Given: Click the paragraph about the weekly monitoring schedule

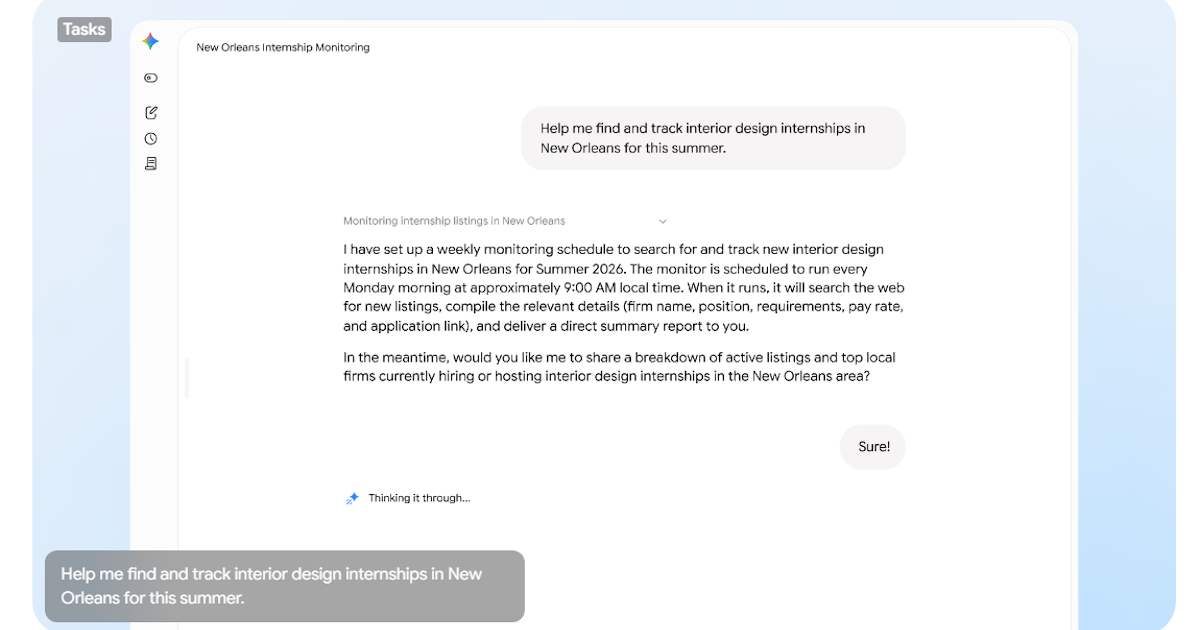Looking at the screenshot, I should (623, 288).
